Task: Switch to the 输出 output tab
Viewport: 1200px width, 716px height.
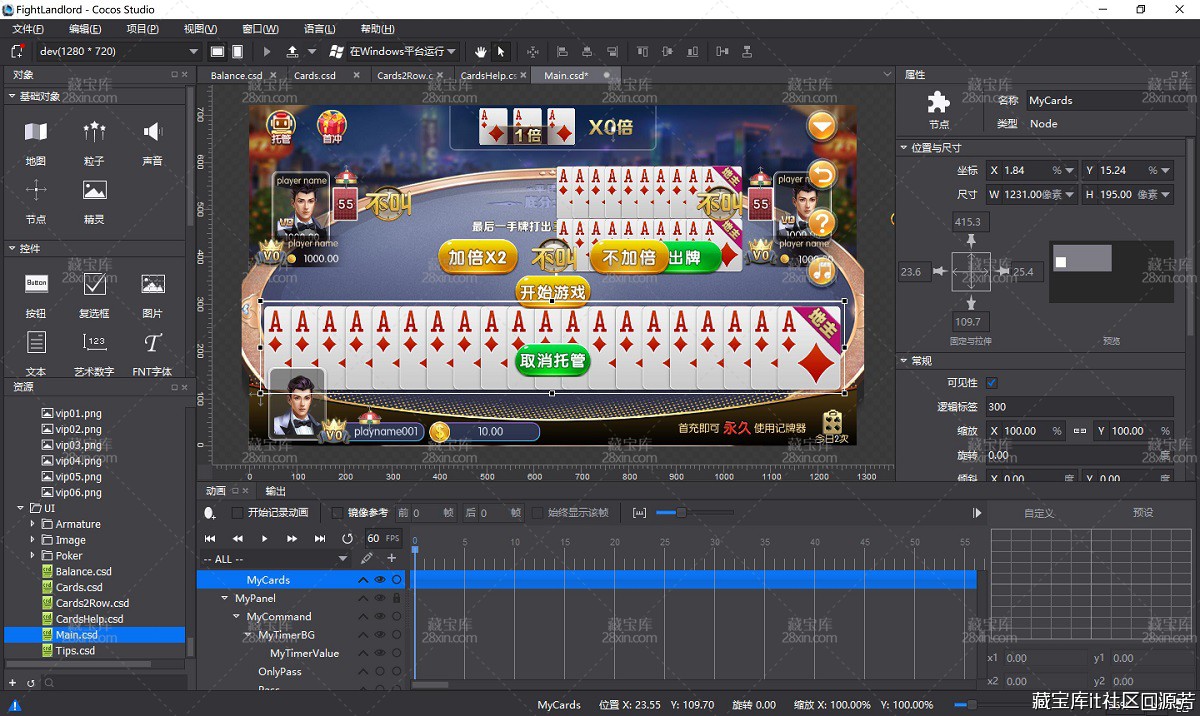Action: coord(275,491)
